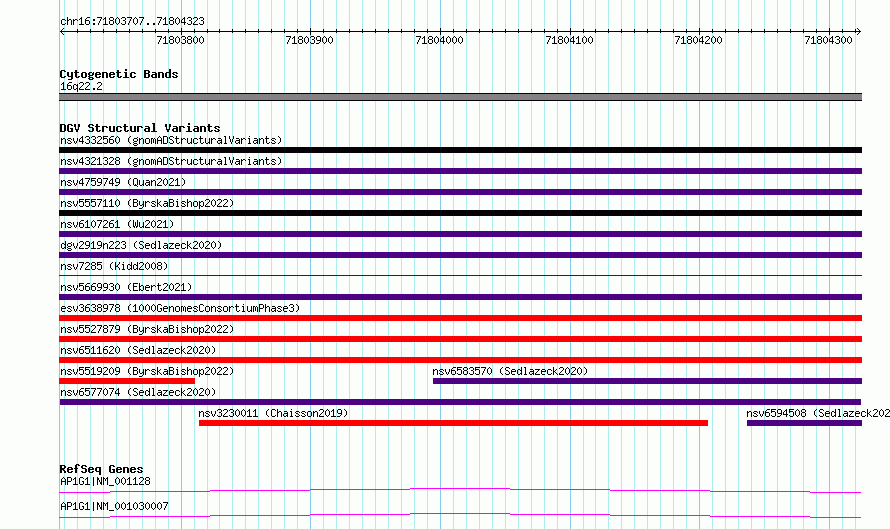Image resolution: width=890 pixels, height=529 pixels.
Task: Open nsv6594508 Sedlazeck label
Action: [818, 413]
